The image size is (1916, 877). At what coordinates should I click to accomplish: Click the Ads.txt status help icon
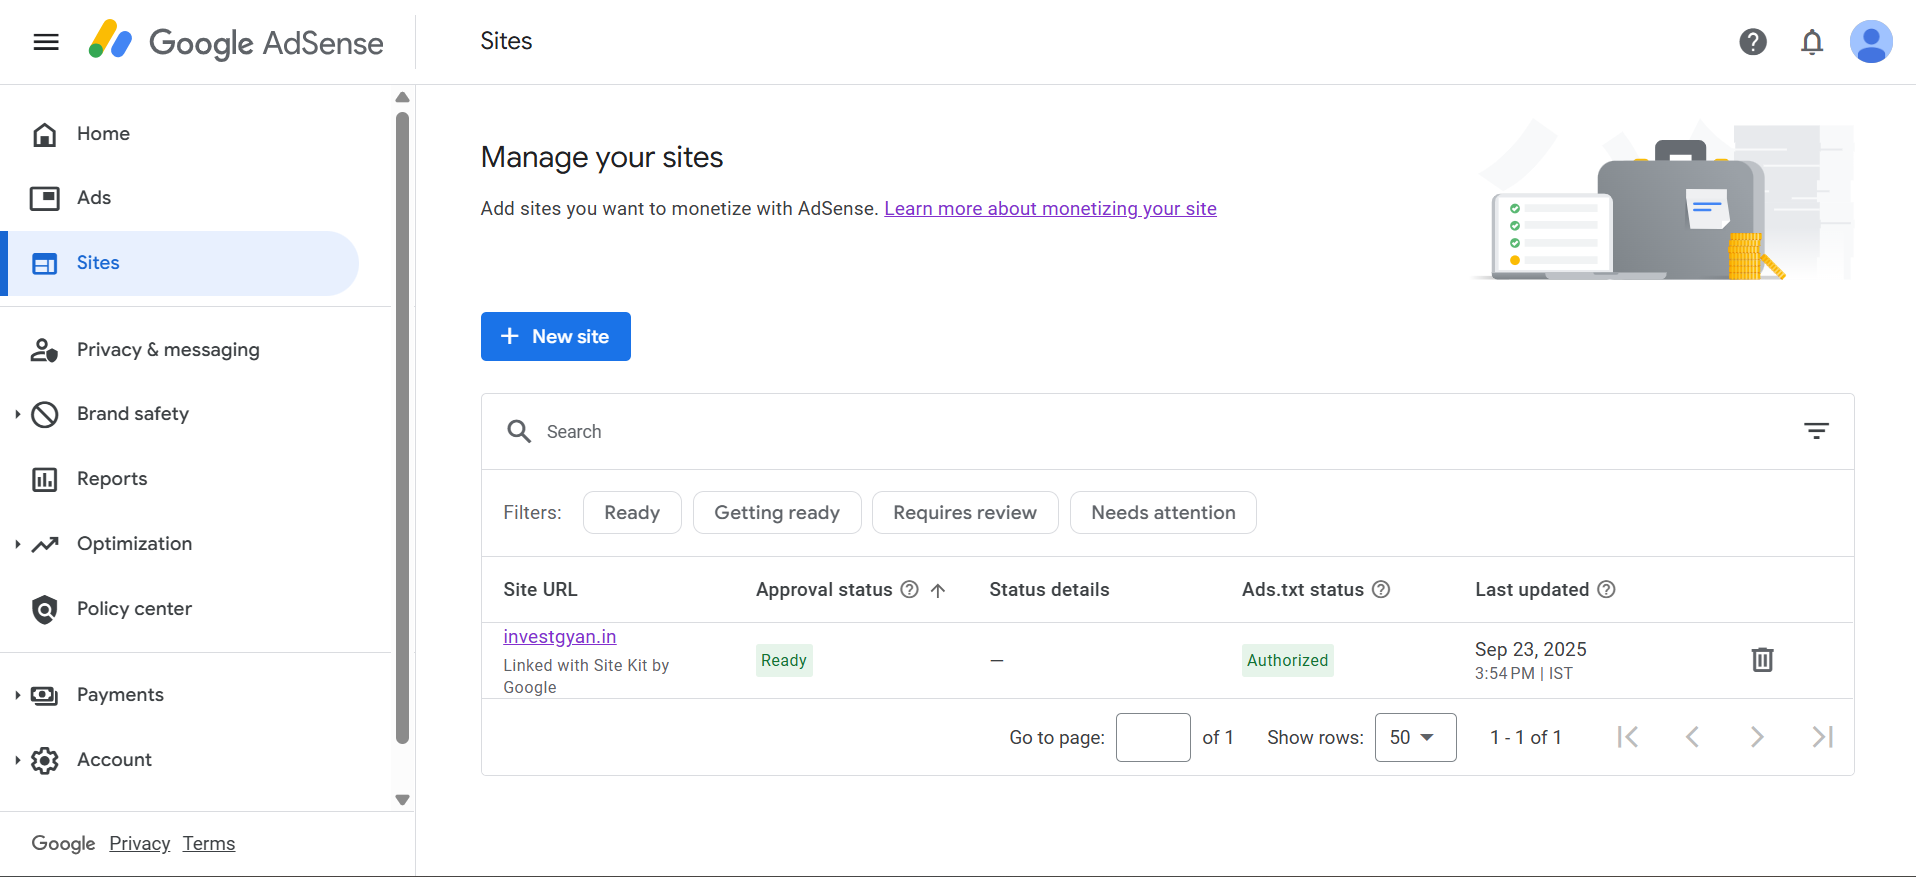pos(1381,590)
